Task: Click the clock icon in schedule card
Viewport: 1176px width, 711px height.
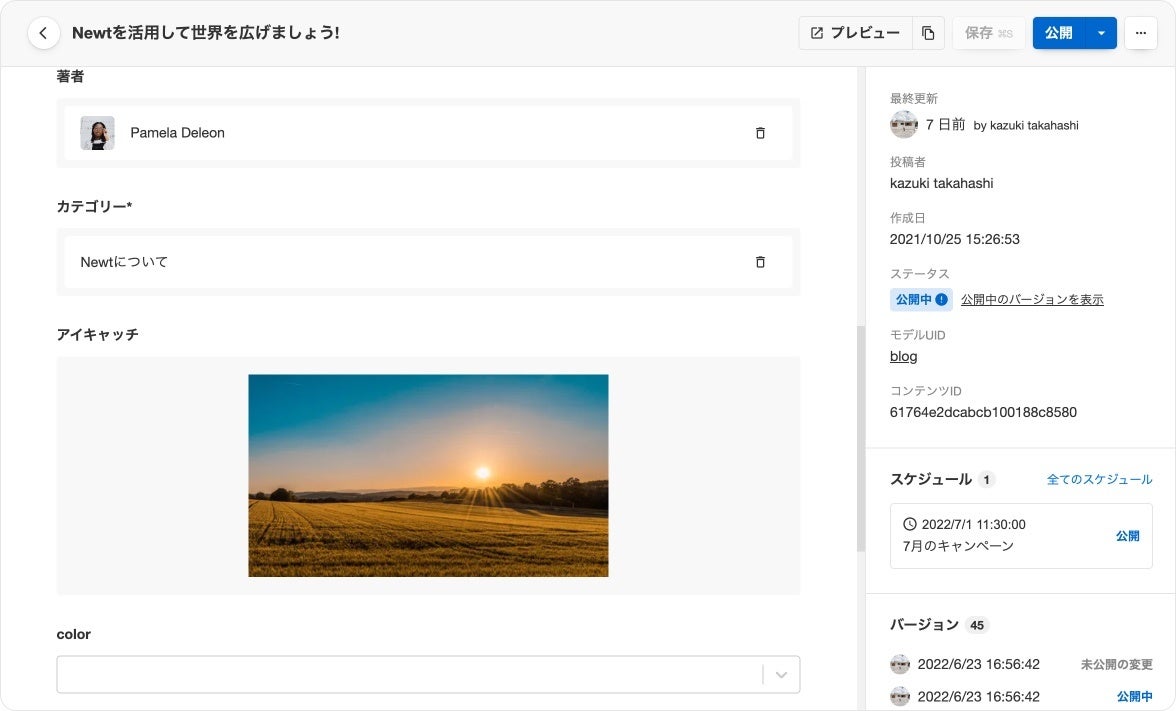Action: pyautogui.click(x=910, y=524)
